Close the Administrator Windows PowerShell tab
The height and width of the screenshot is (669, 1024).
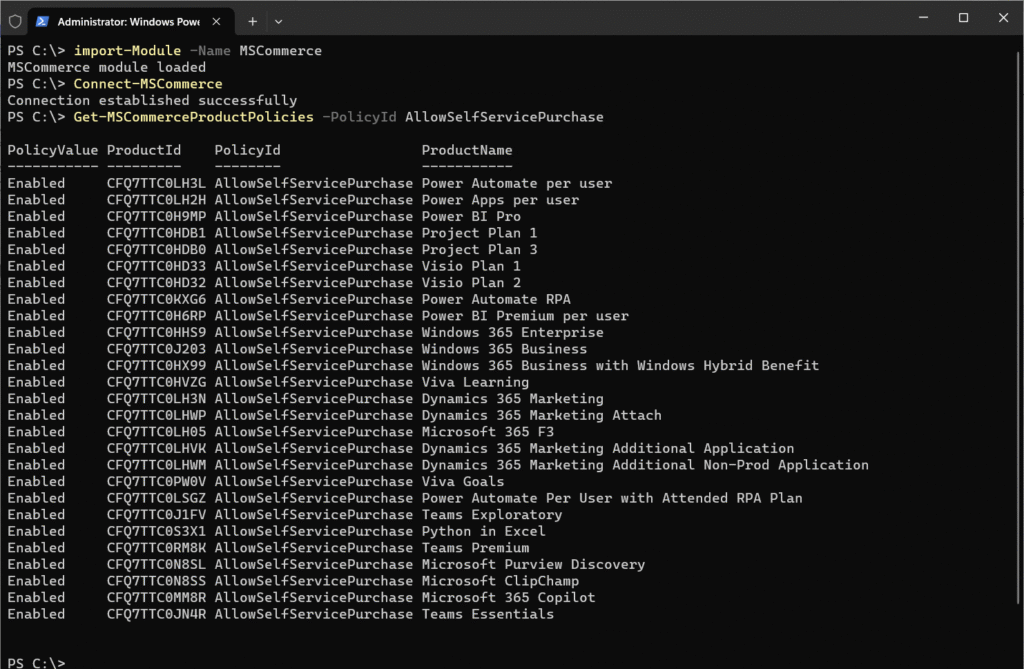(x=217, y=20)
